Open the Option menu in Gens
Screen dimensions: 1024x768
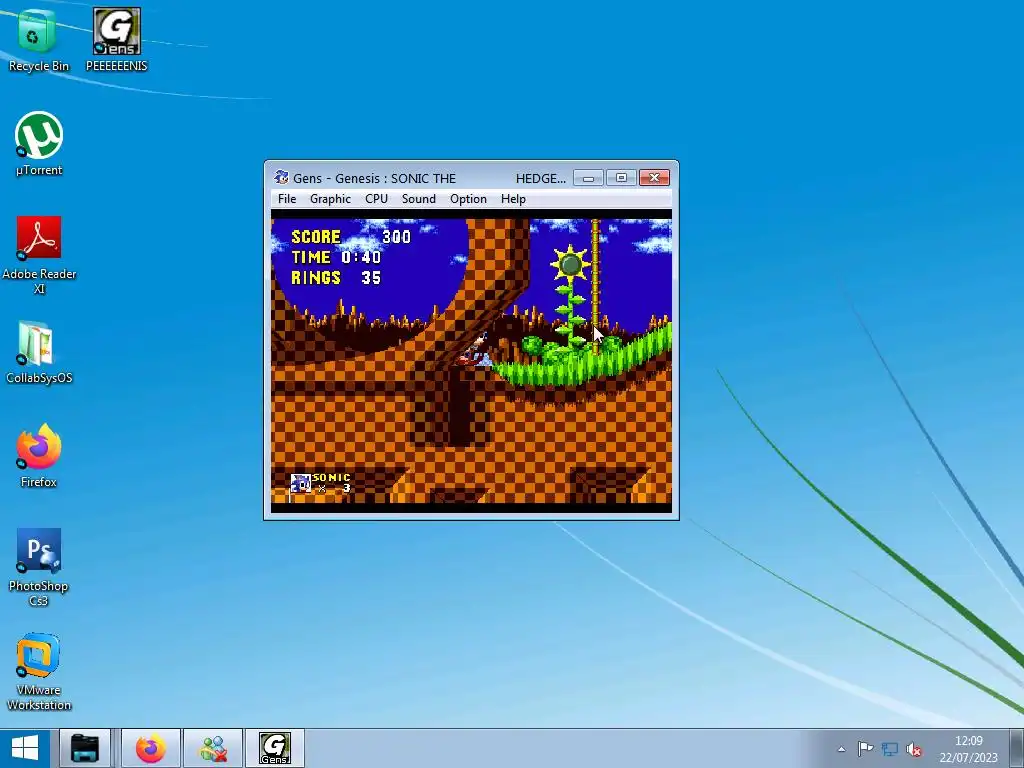coord(468,199)
